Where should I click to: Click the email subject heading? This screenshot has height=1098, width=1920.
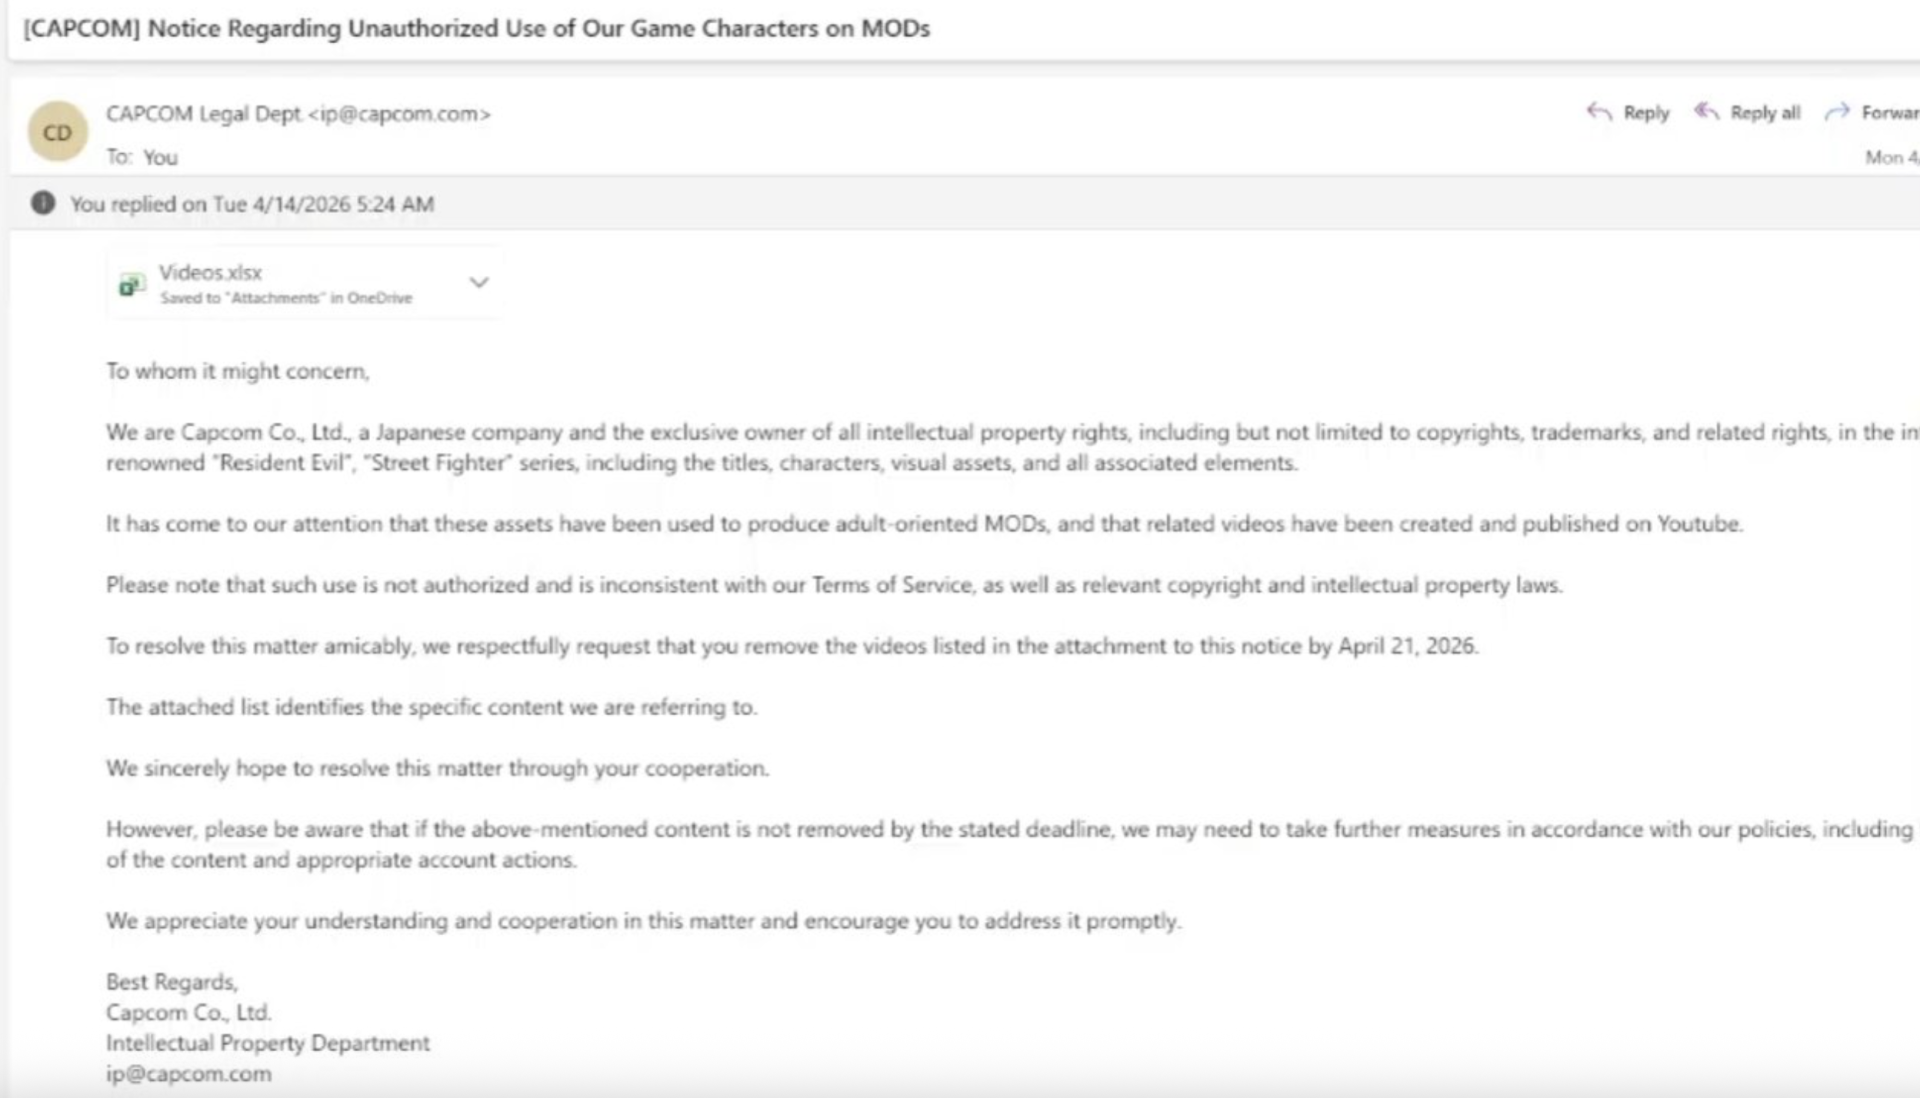476,28
